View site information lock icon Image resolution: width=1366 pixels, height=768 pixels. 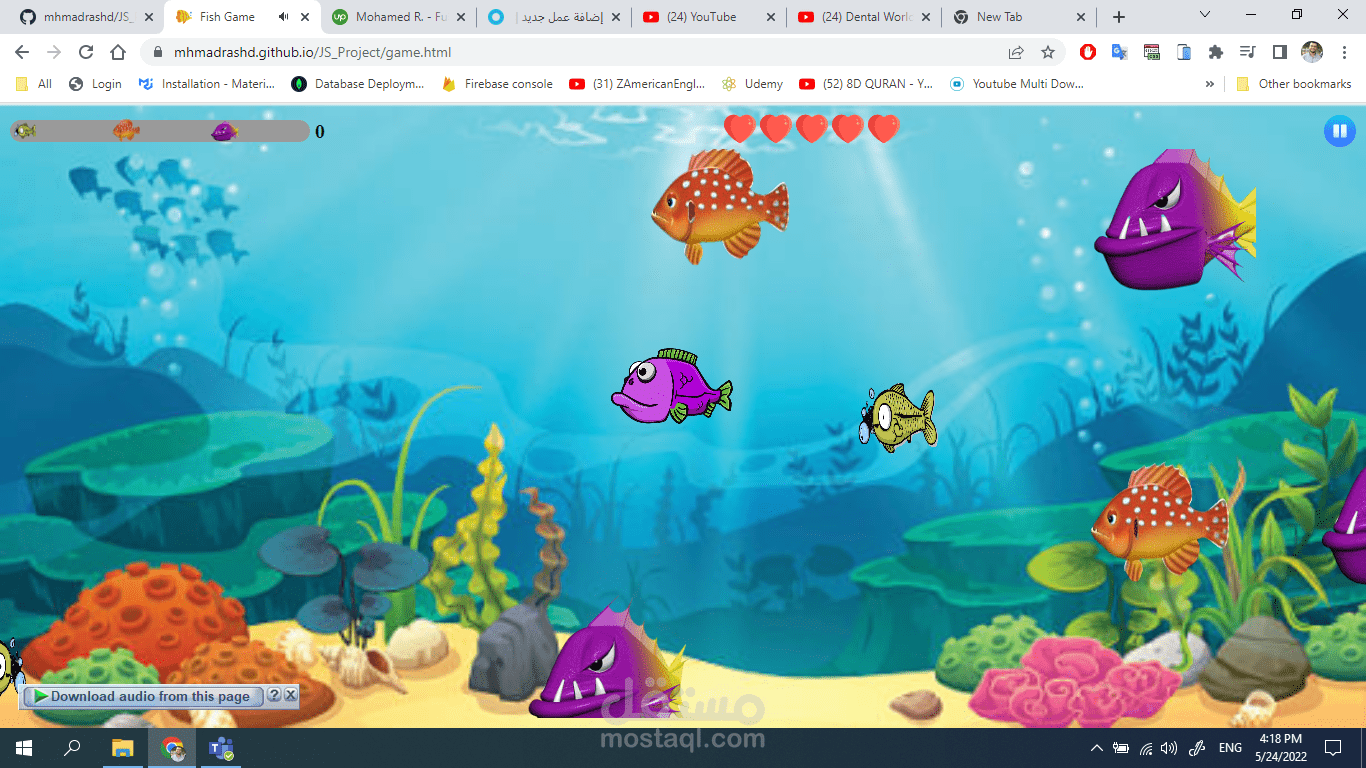tap(156, 52)
